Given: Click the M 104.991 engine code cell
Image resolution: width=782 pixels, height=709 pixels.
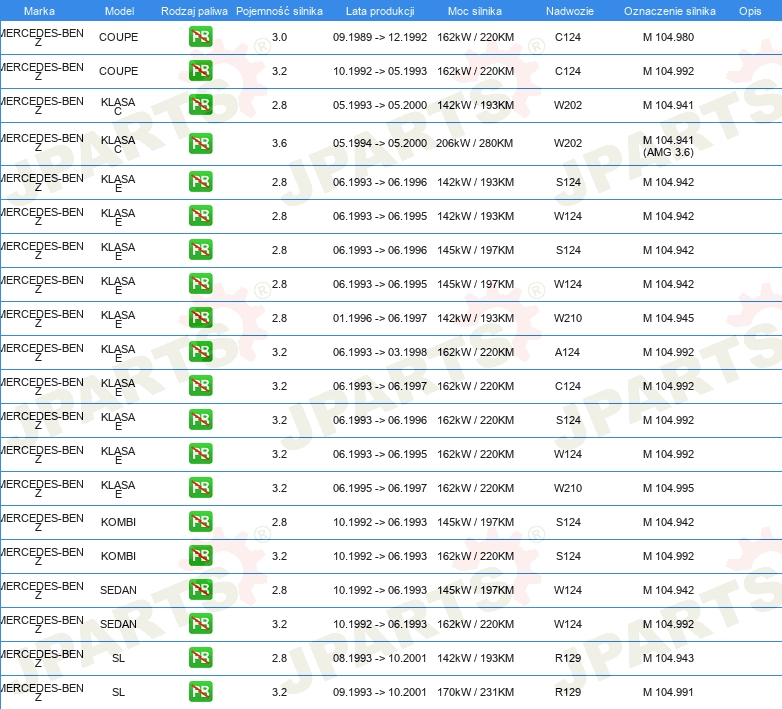Looking at the screenshot, I should coord(668,692).
